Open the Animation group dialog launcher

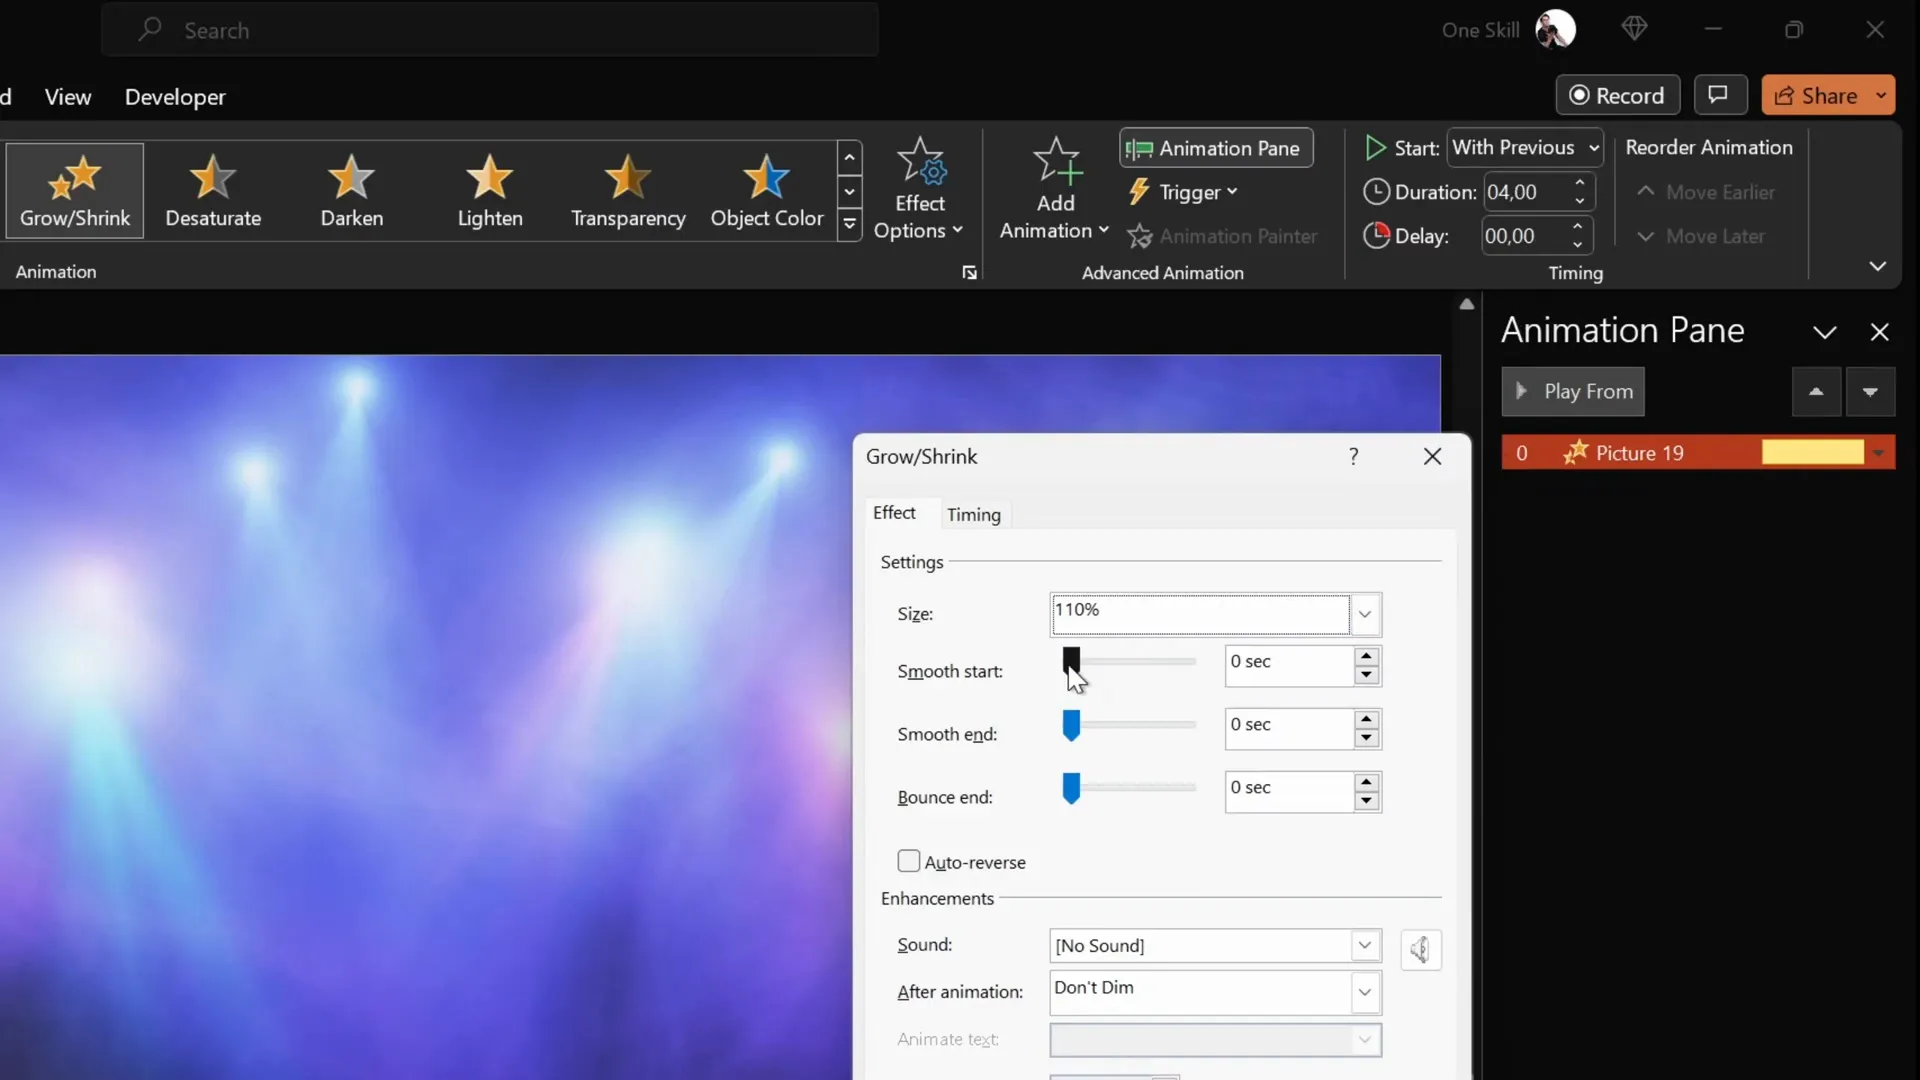point(969,273)
